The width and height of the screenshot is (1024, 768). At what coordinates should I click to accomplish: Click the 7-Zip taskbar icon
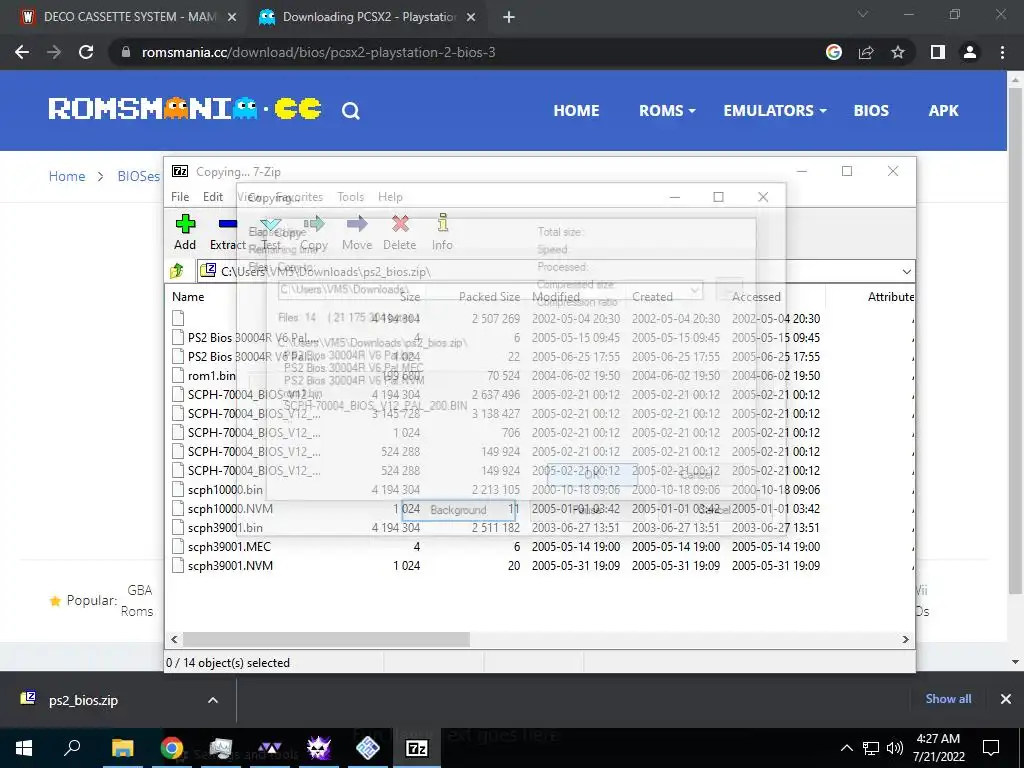(x=417, y=748)
